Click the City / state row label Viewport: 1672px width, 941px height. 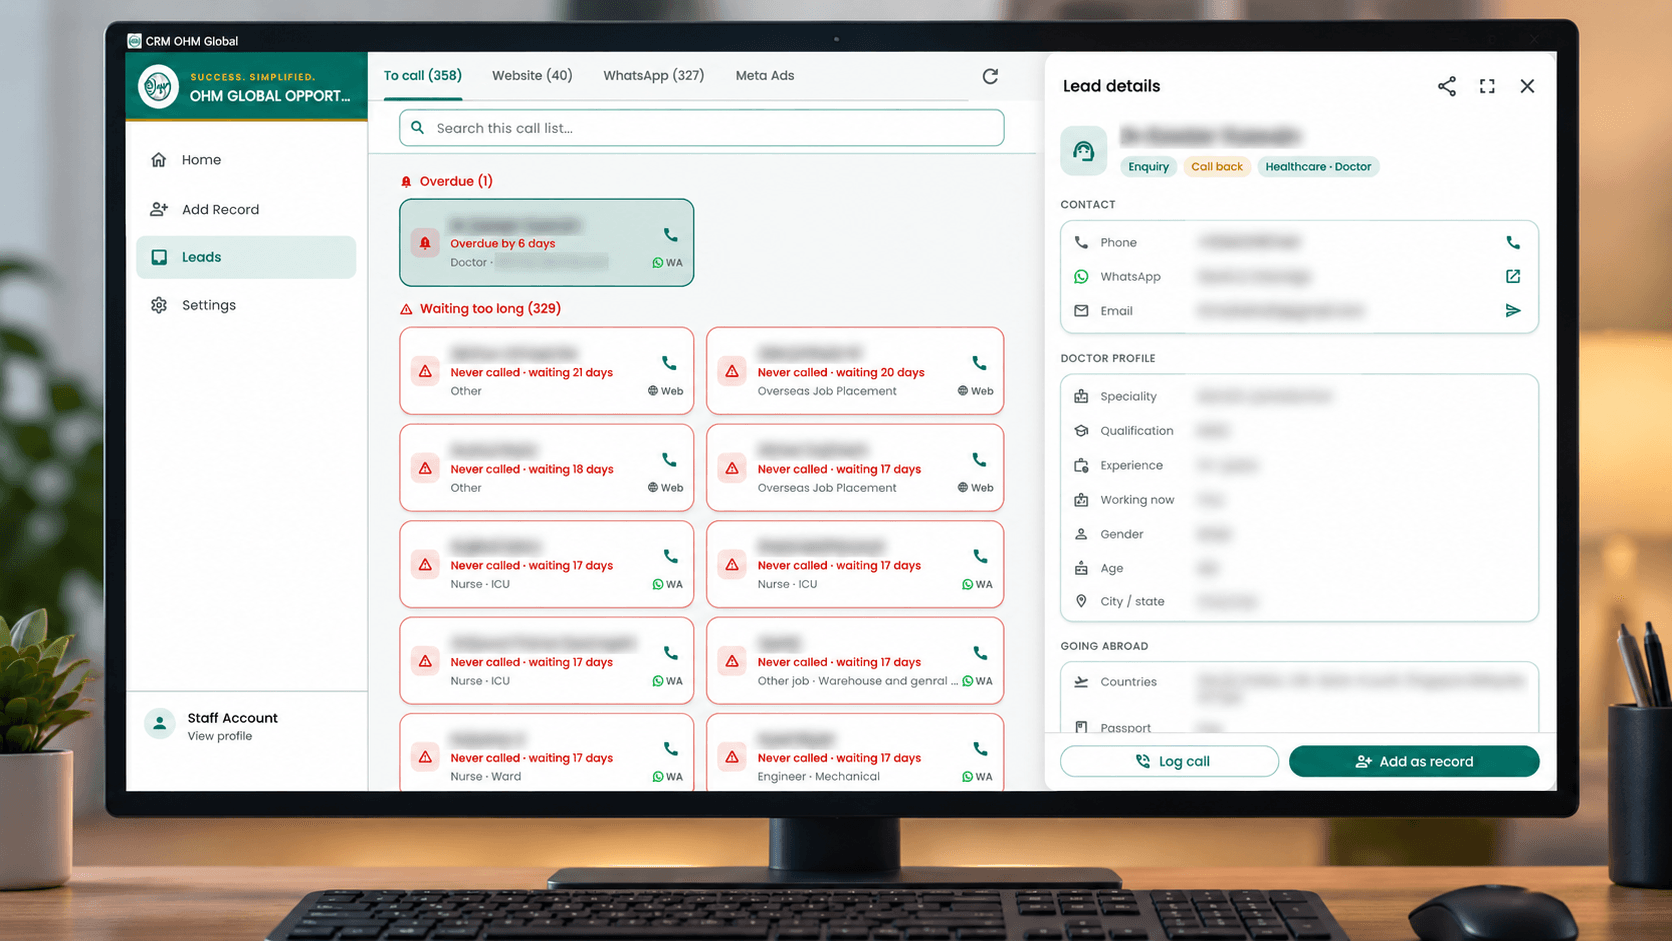1132,601
